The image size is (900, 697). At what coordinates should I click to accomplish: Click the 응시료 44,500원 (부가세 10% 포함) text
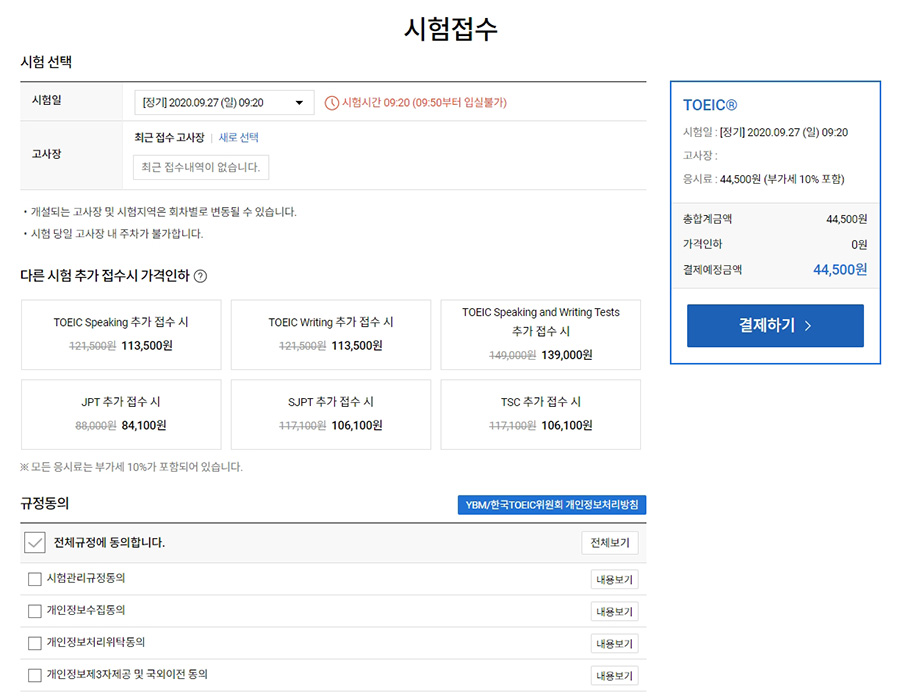[763, 179]
